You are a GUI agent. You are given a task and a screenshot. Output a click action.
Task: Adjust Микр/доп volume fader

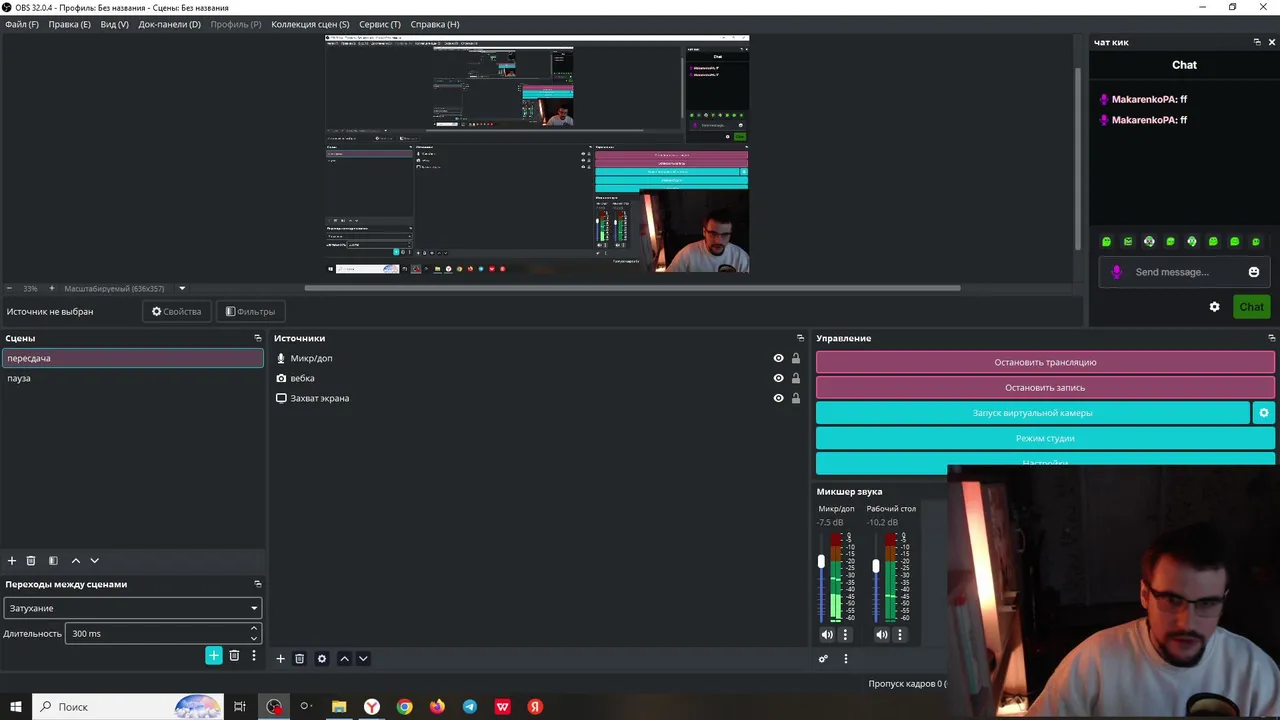click(822, 563)
